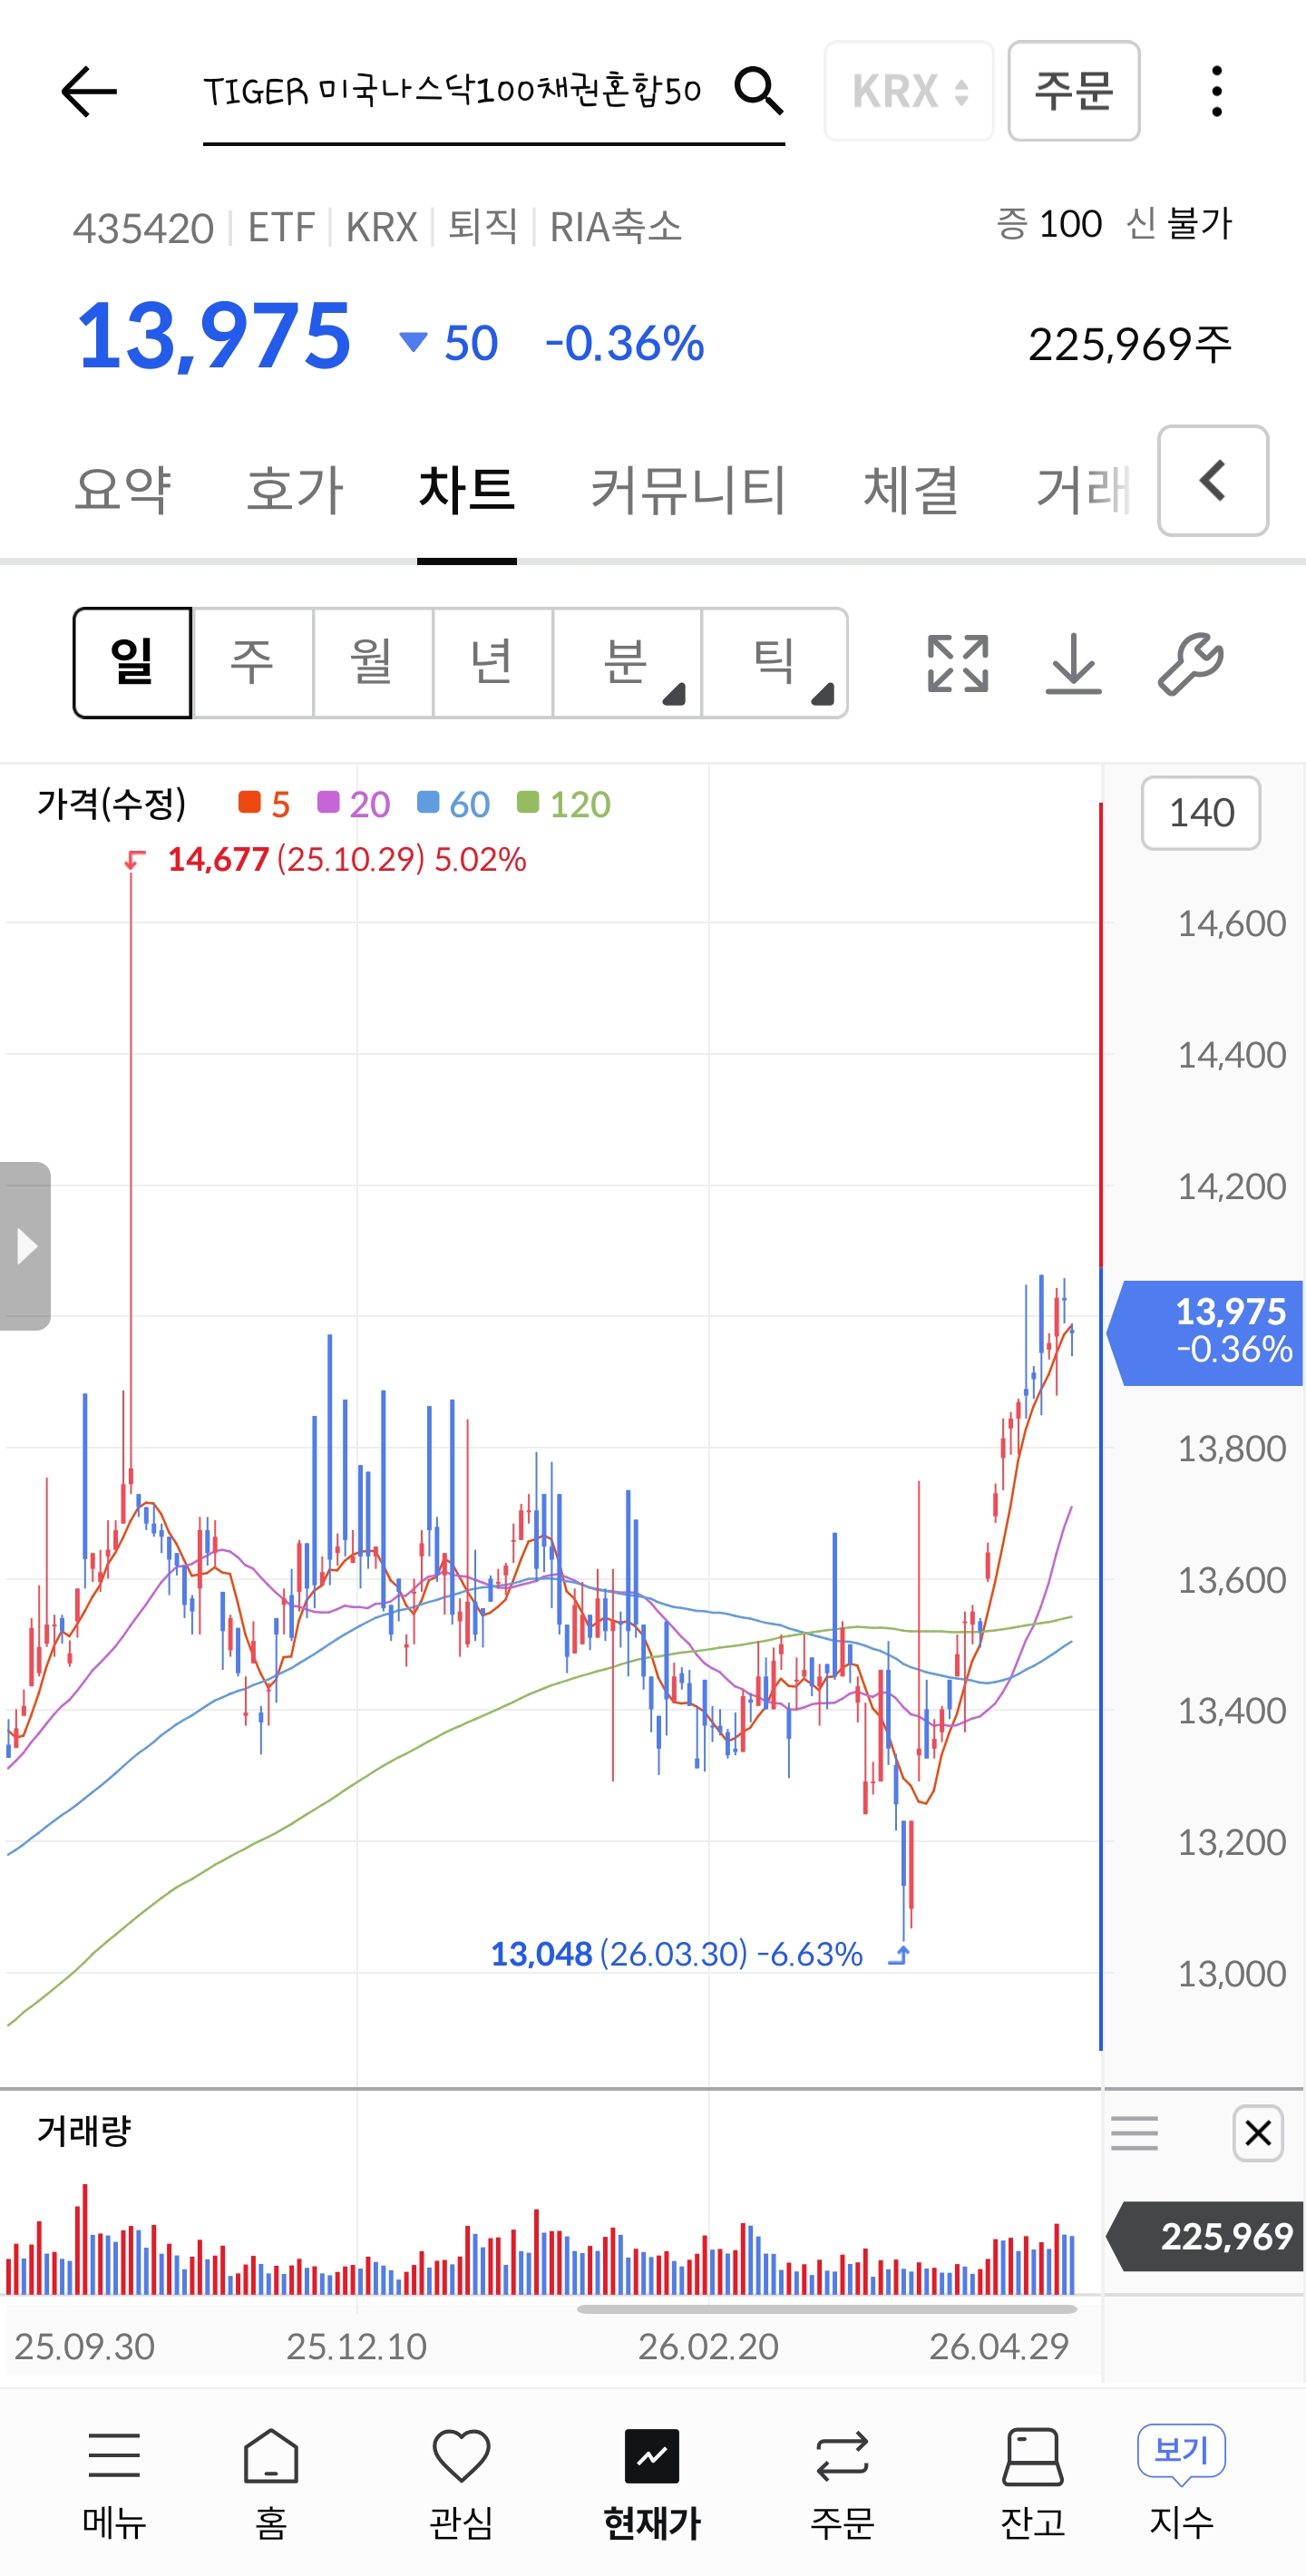Tap the search magnifier icon
Viewport: 1306px width, 2576px height.
(758, 92)
